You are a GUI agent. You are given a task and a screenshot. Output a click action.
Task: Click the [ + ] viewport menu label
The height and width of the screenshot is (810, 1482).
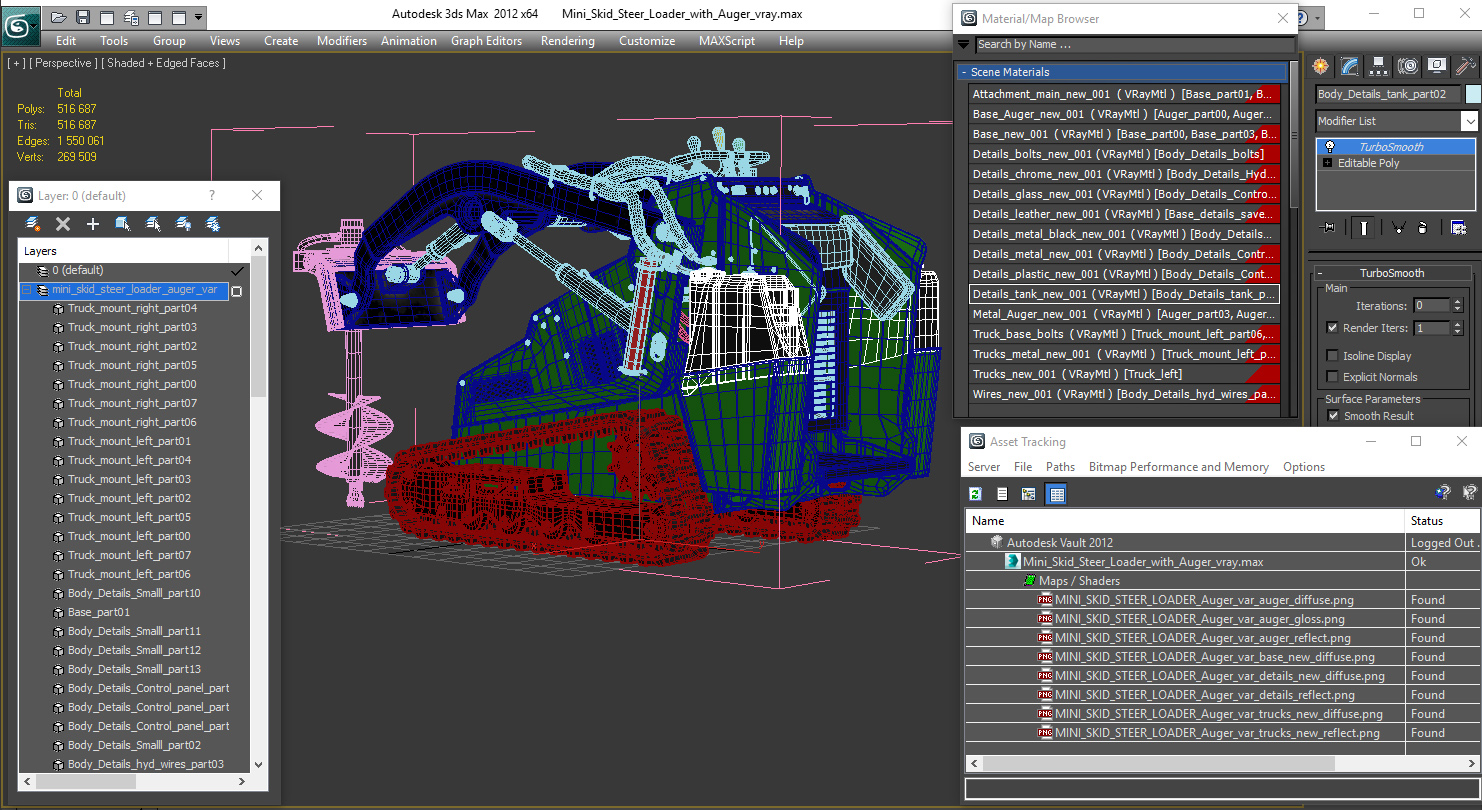17,63
